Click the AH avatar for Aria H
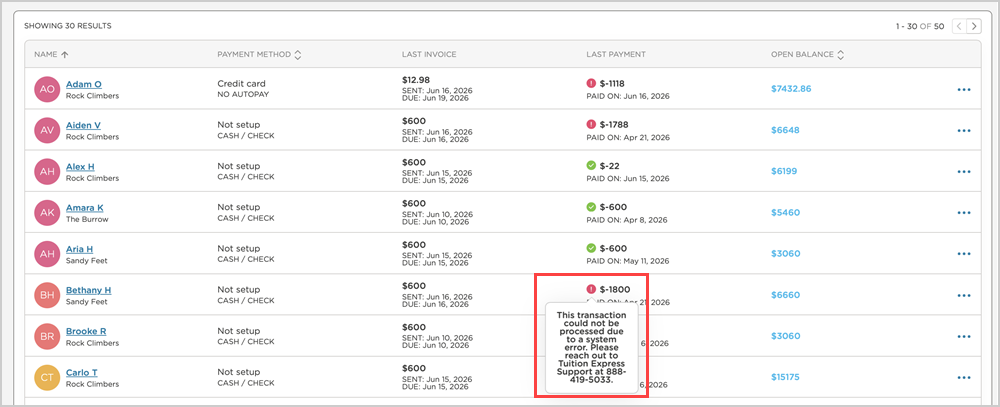This screenshot has height=407, width=1000. pos(47,254)
